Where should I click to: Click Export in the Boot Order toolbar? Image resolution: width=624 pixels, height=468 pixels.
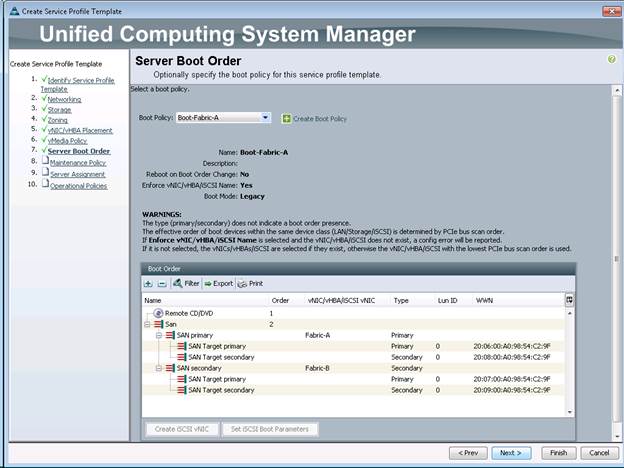point(218,283)
